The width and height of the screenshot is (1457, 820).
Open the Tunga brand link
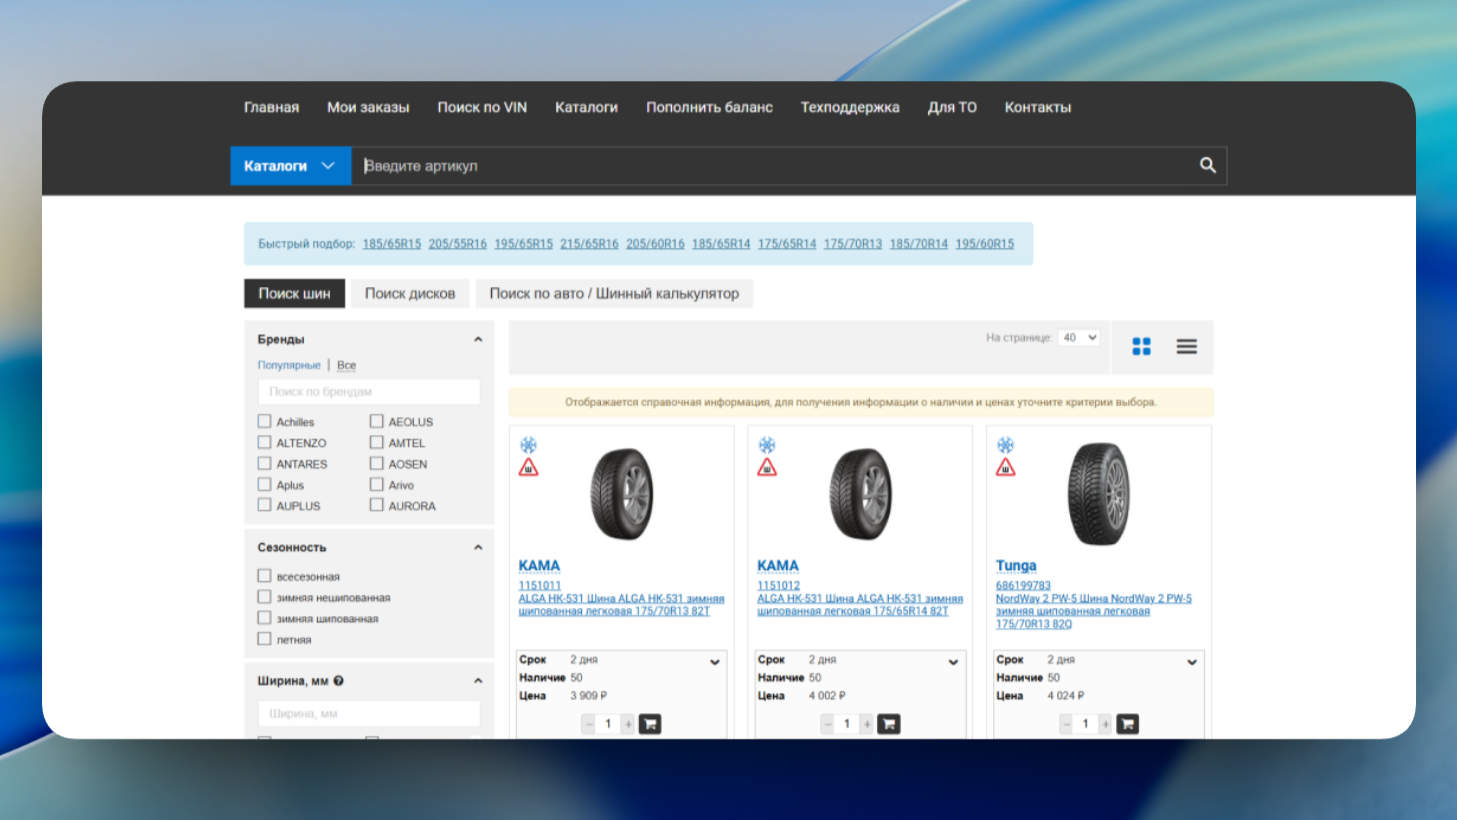(1016, 566)
